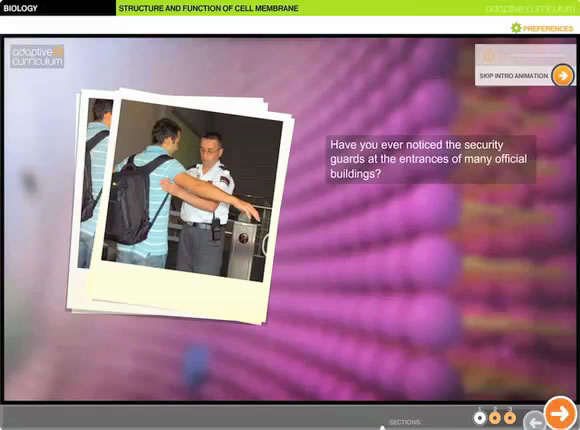Click the gray bottom navigation bar
Screen dimensions: 580x430
tap(237, 417)
